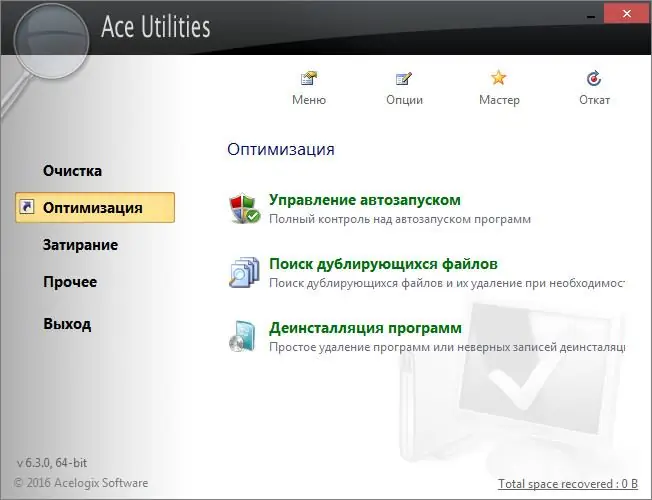Screen dimensions: 652x500
Task: Open Деинсталляция программ
Action: tap(365, 328)
